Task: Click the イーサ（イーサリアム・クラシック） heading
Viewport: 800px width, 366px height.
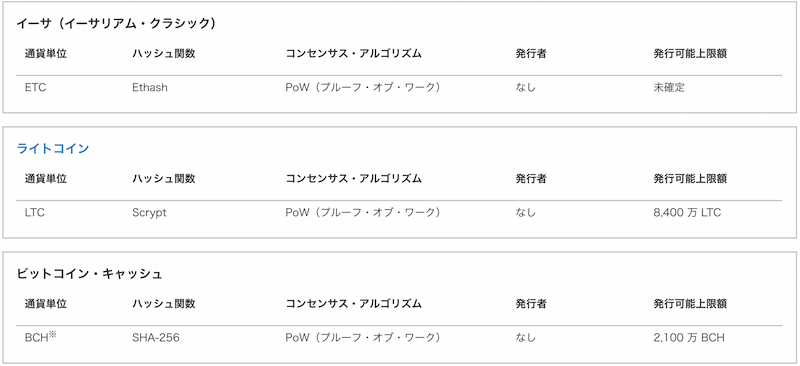Action: pyautogui.click(x=116, y=23)
